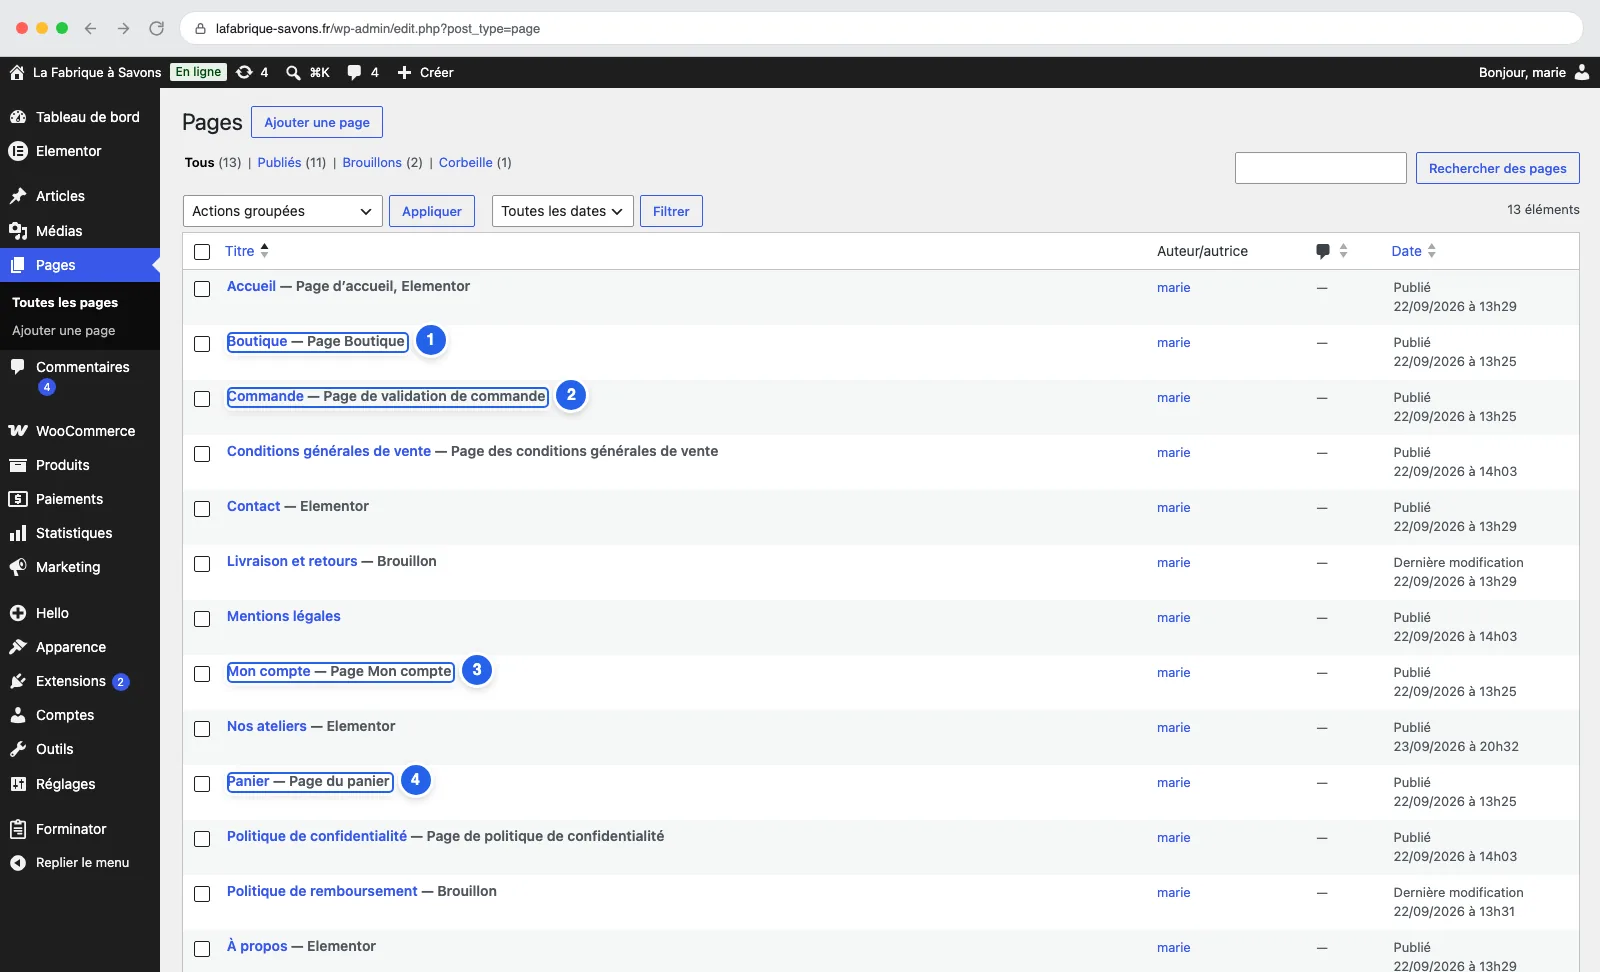Open Statistiques bar chart icon
This screenshot has width=1600, height=972.
pyautogui.click(x=18, y=533)
